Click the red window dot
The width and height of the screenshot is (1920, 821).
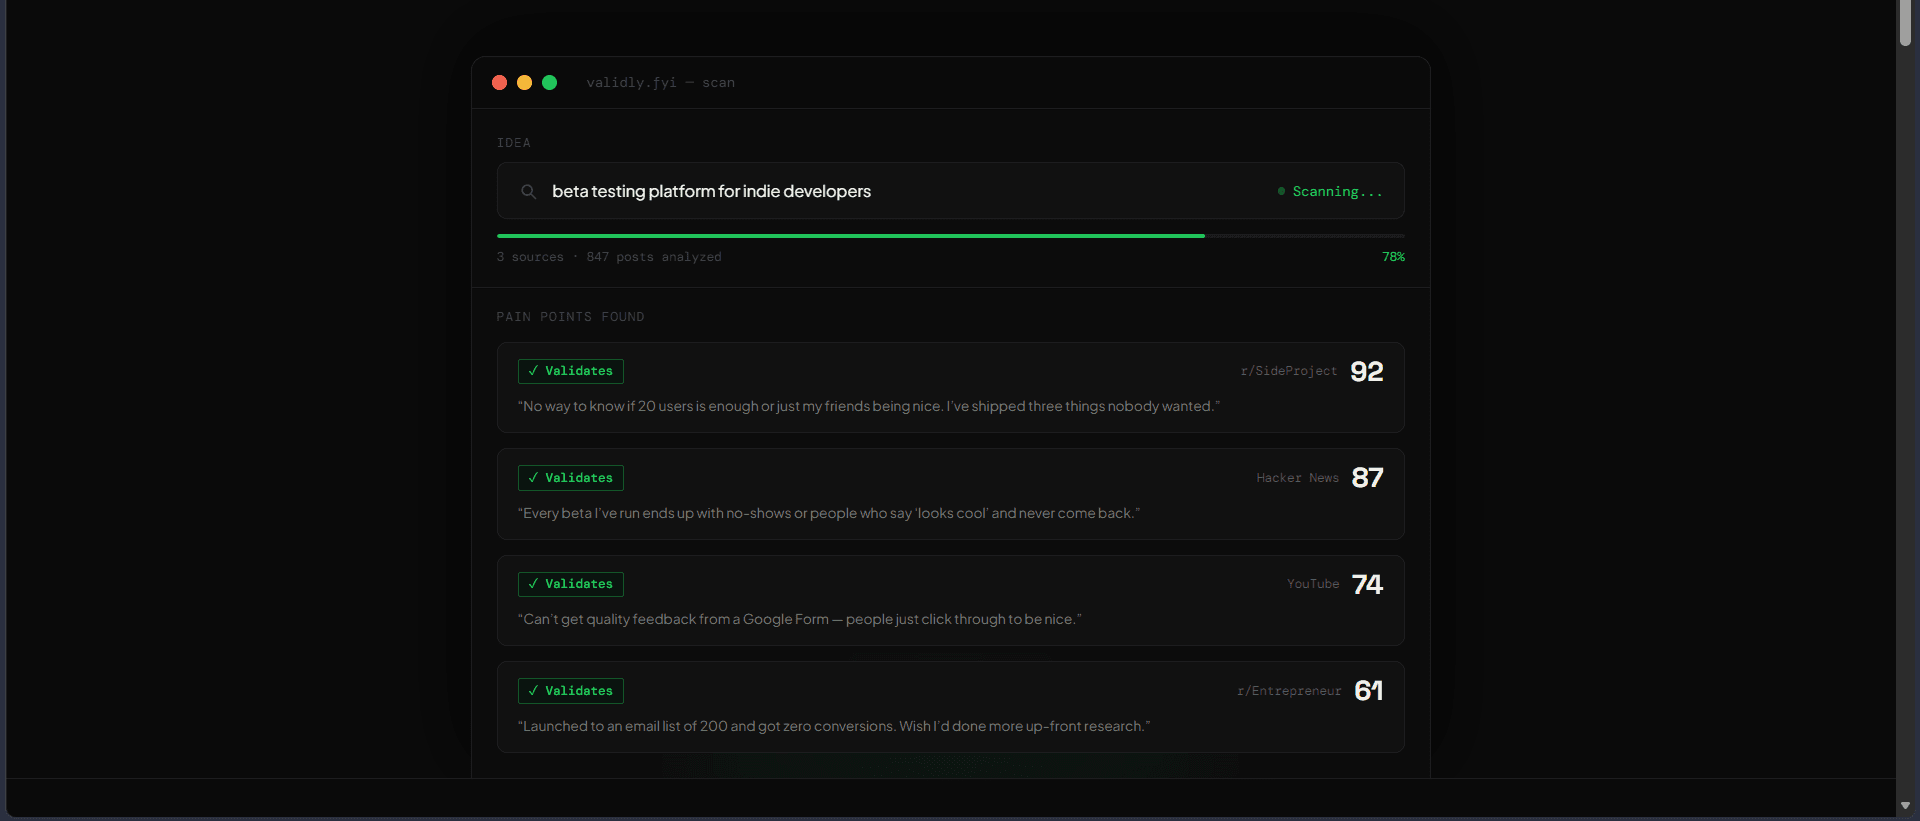[x=500, y=83]
